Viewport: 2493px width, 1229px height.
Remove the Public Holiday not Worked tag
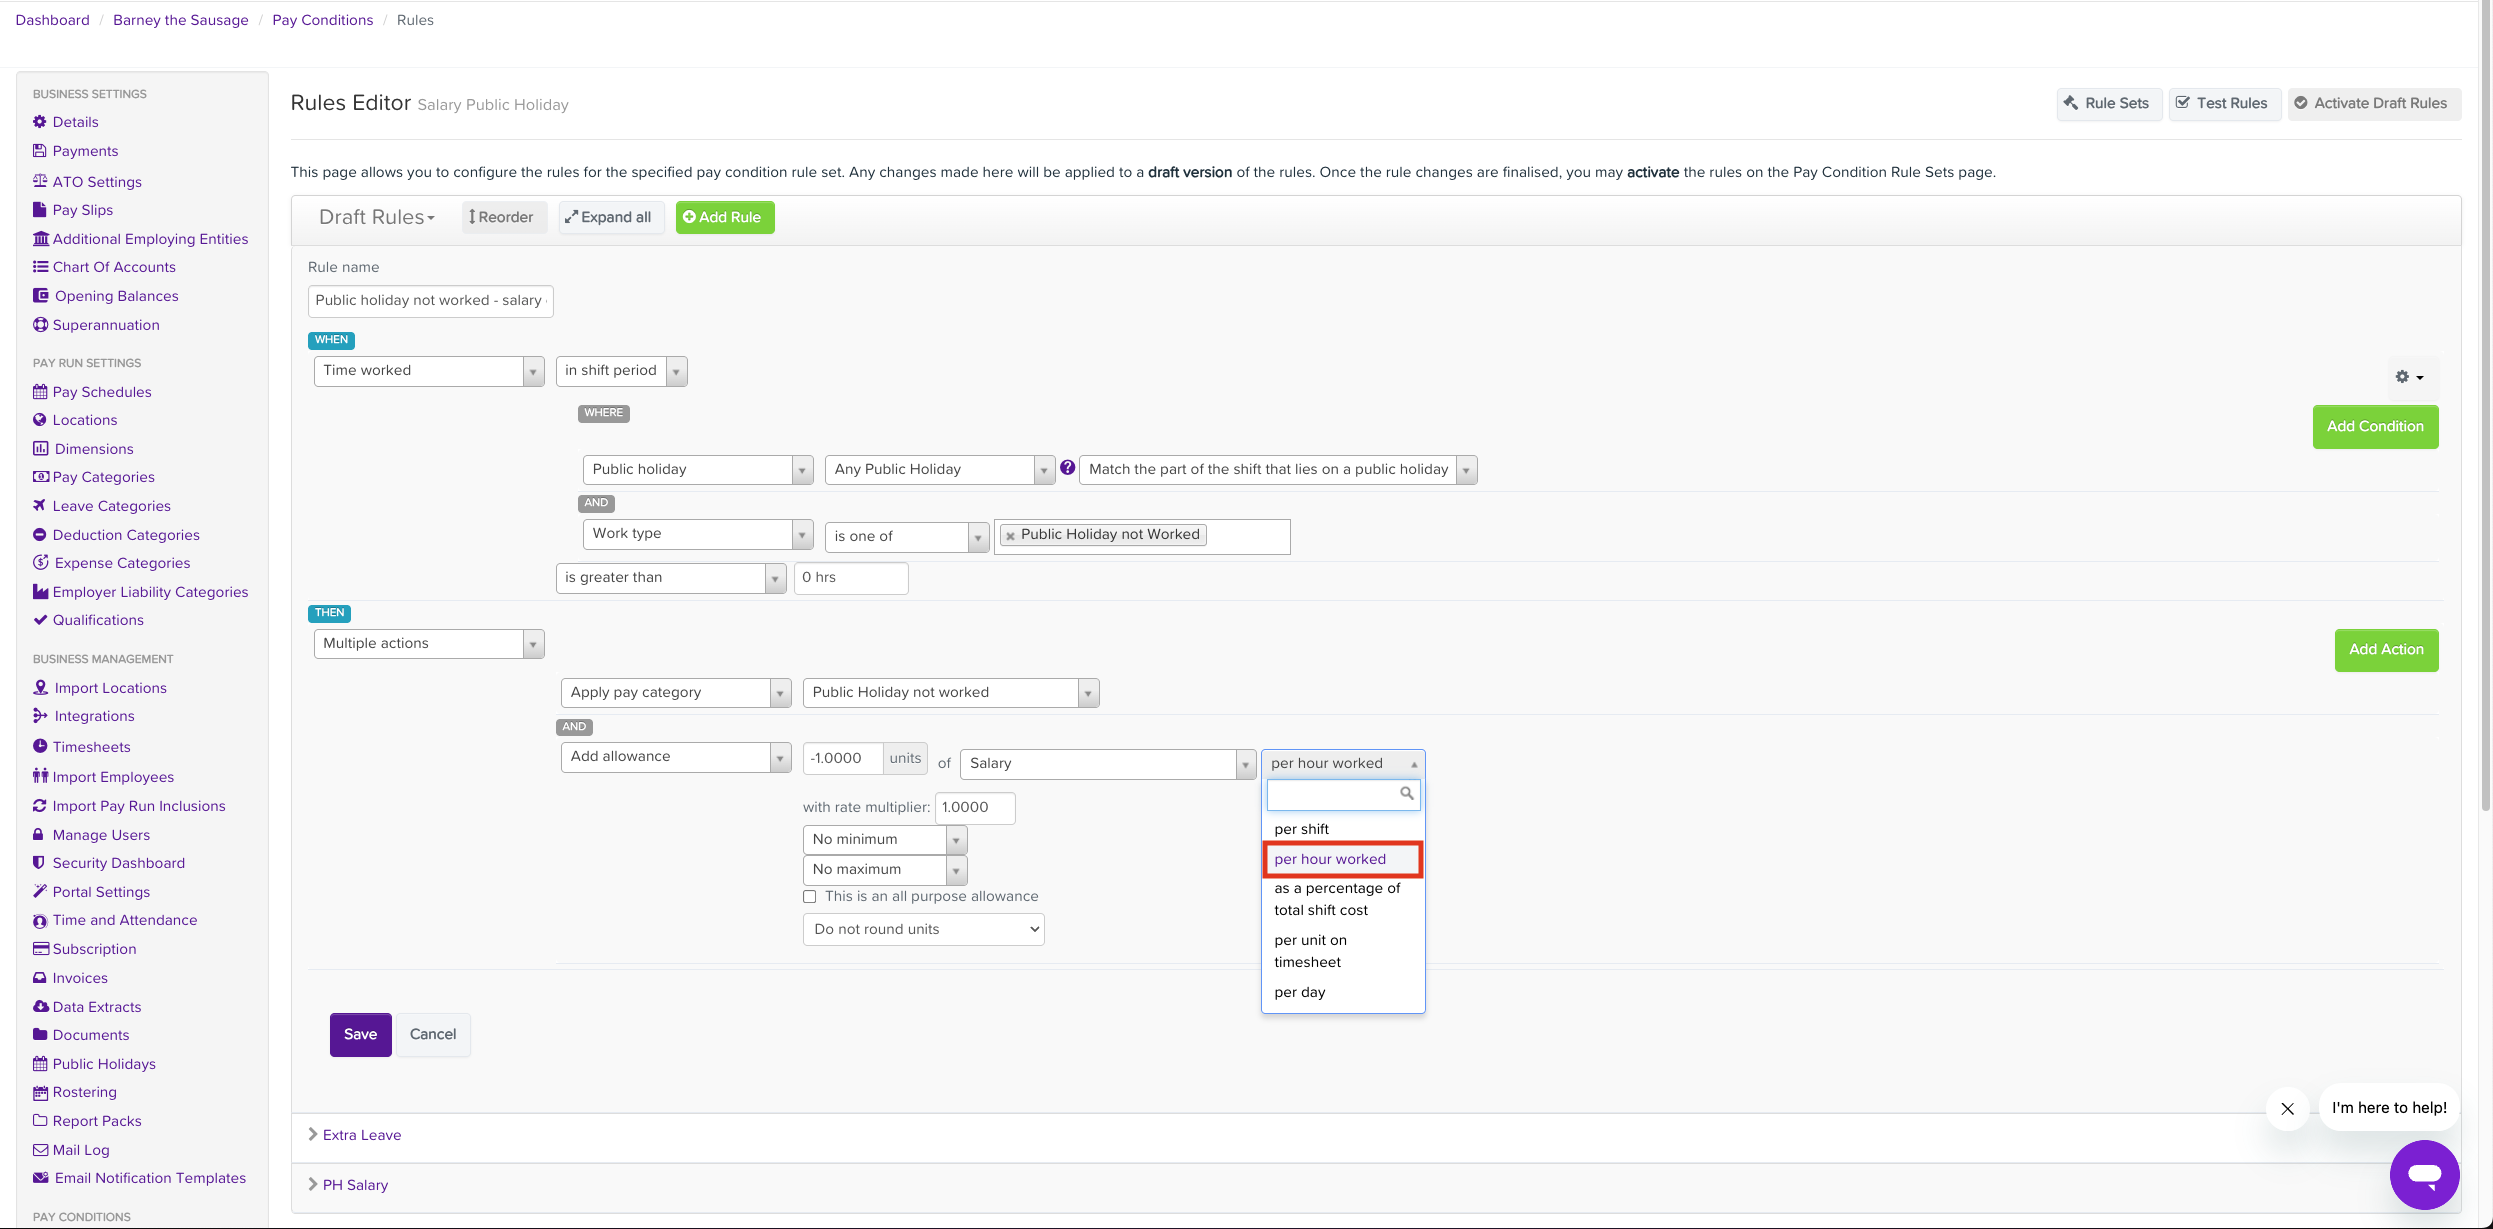coord(1010,536)
